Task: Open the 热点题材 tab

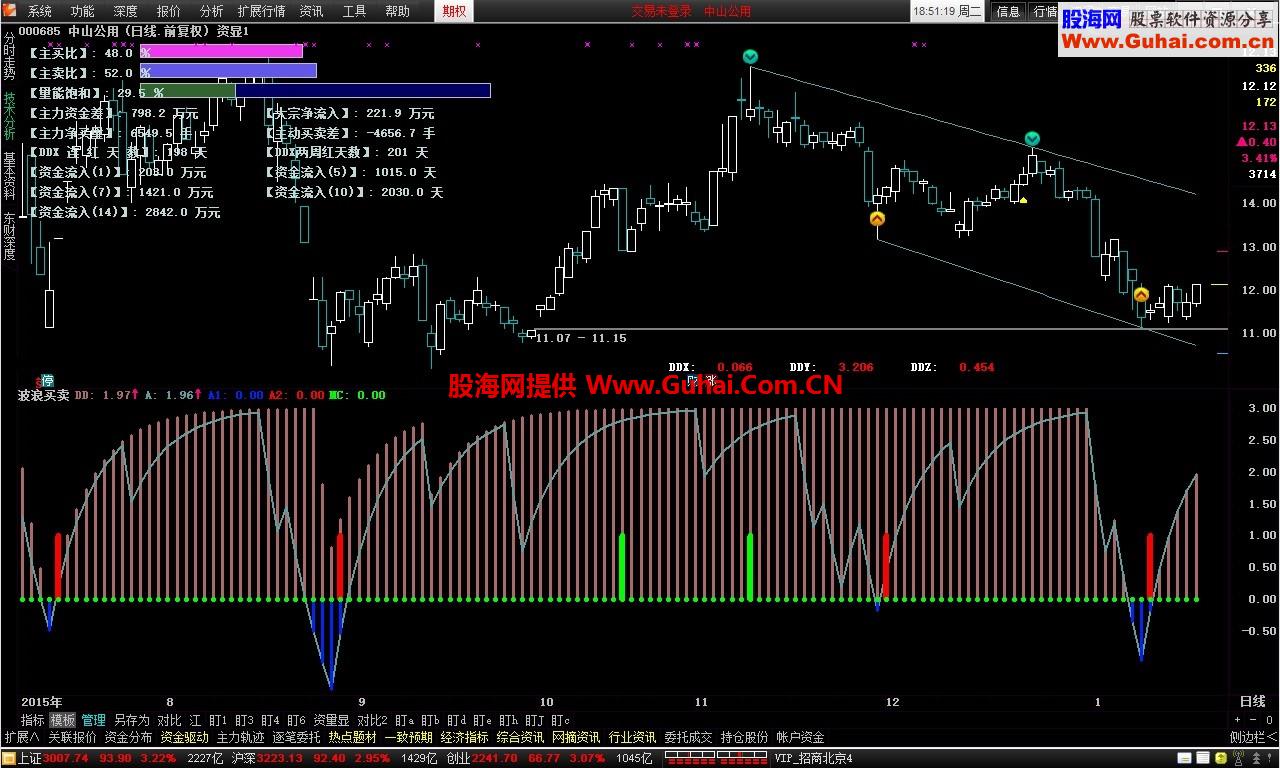Action: (x=353, y=737)
